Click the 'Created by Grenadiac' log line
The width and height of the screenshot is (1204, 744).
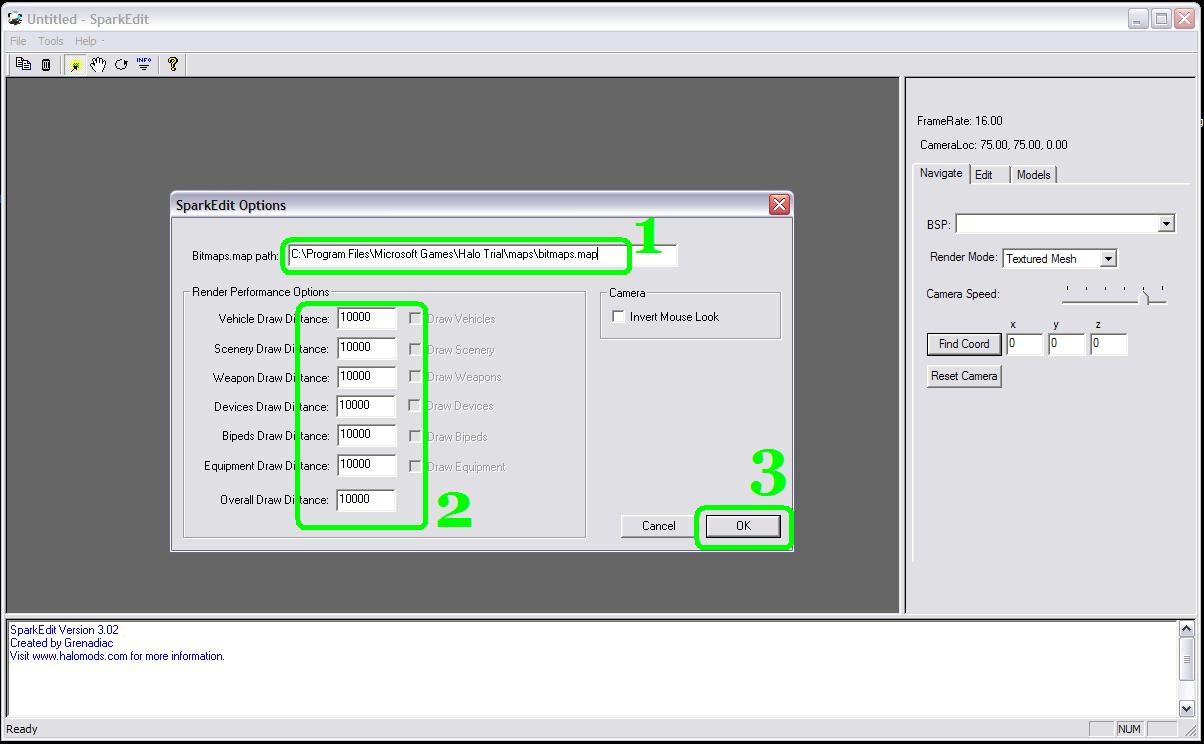point(61,643)
